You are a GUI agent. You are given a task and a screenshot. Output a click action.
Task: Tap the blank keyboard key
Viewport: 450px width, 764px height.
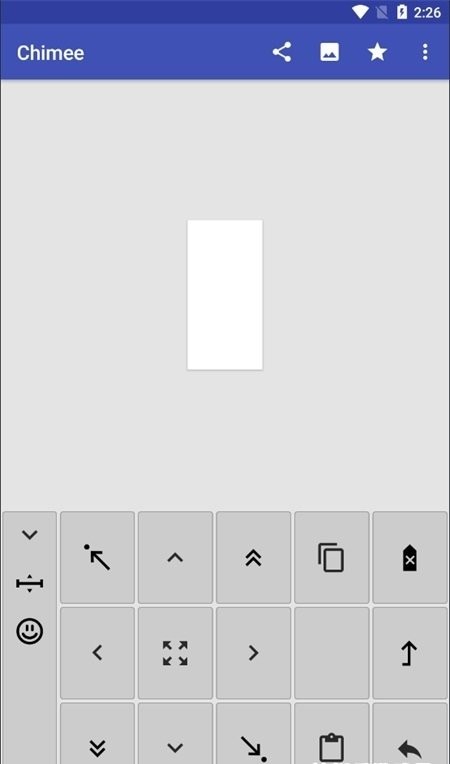click(332, 653)
